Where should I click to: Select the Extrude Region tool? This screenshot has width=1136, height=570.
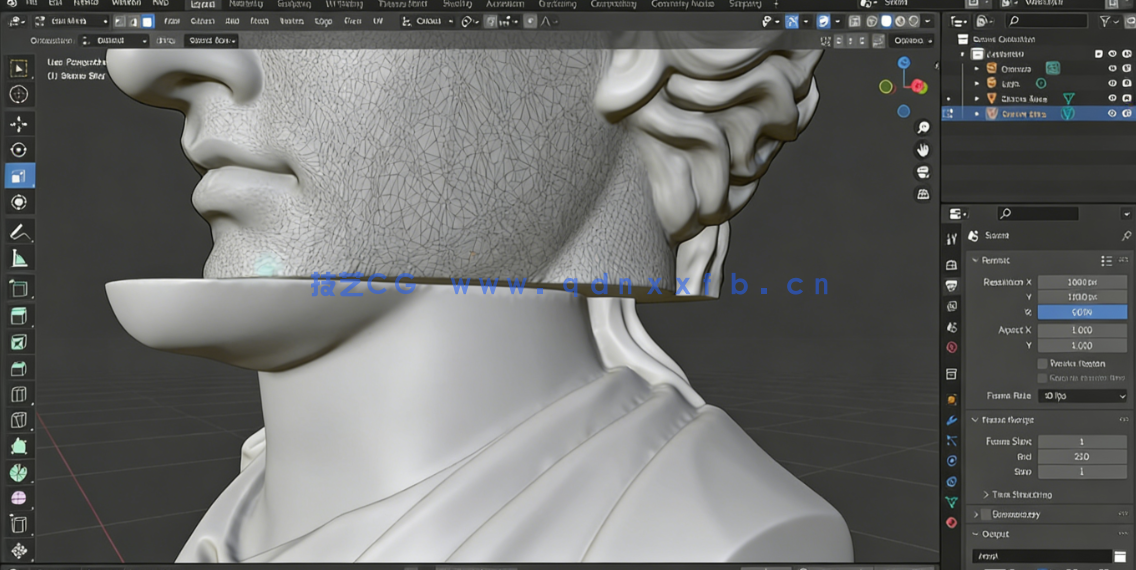point(19,316)
